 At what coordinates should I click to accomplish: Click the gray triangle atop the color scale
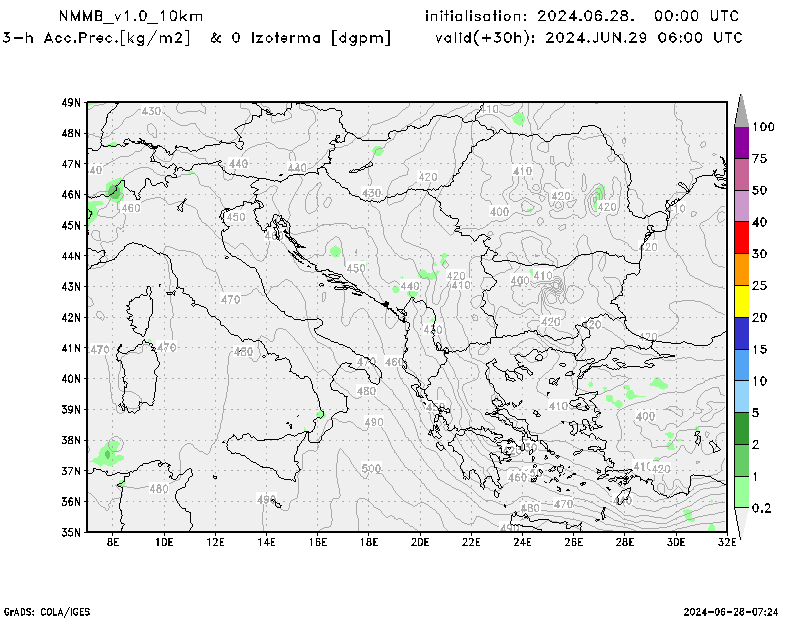pyautogui.click(x=741, y=110)
